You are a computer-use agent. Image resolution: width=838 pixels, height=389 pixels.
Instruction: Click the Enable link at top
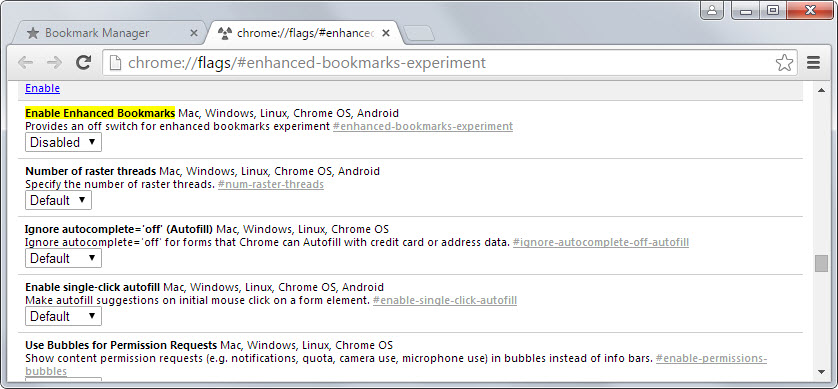coord(42,88)
